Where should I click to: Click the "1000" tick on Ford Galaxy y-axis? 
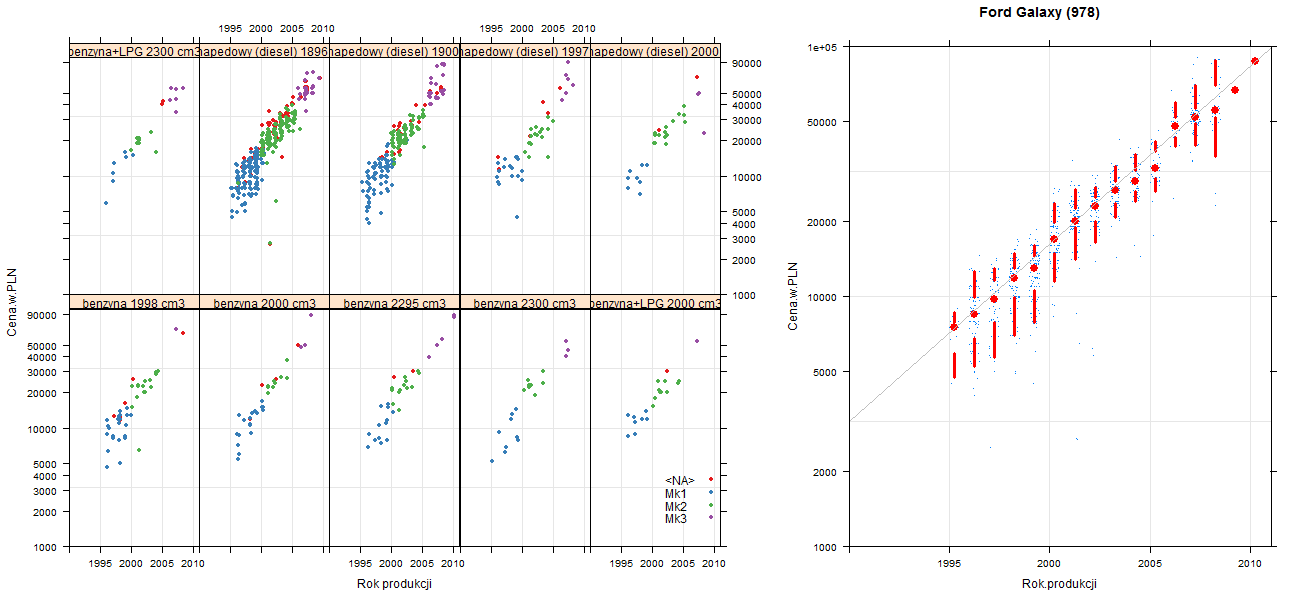[826, 547]
